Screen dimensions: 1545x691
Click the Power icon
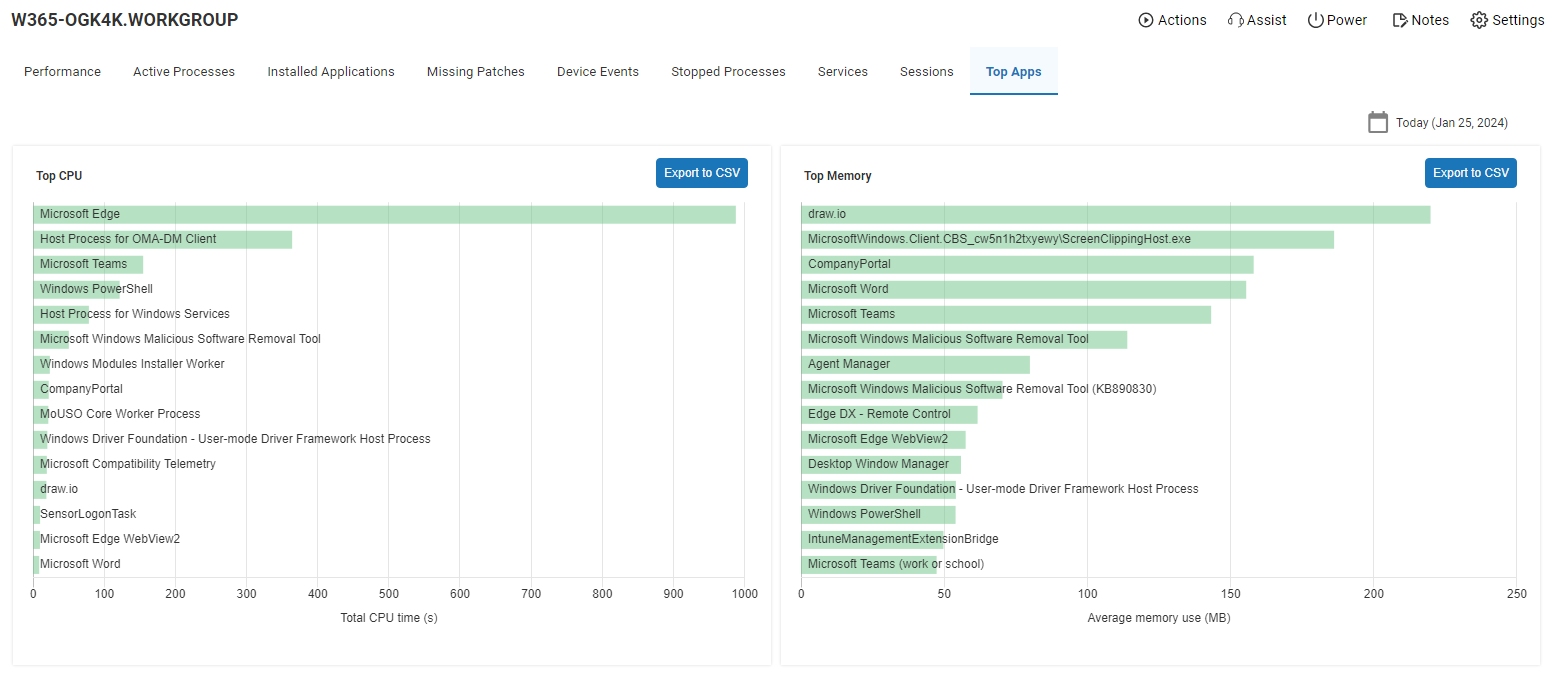click(x=1316, y=20)
